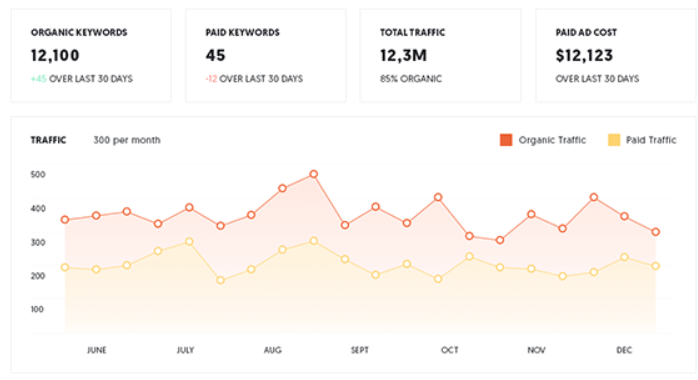Screen dimensions: 698x380
Task: Click the Organic Traffic orange legend swatch
Action: 506,140
